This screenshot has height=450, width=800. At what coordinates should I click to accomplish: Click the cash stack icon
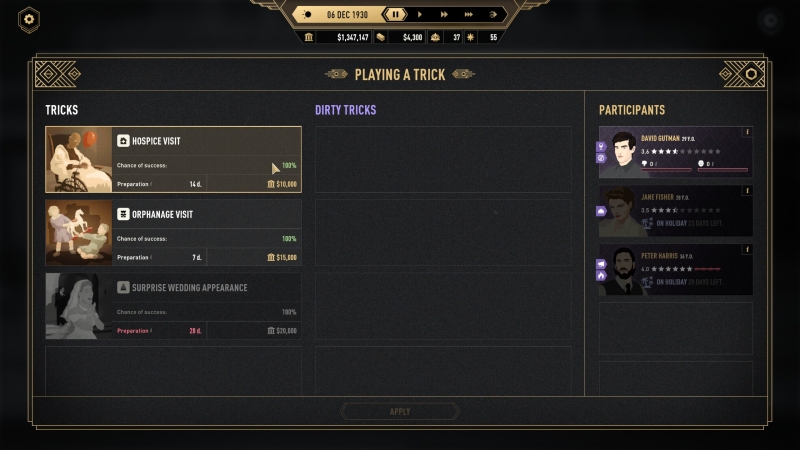pyautogui.click(x=380, y=37)
